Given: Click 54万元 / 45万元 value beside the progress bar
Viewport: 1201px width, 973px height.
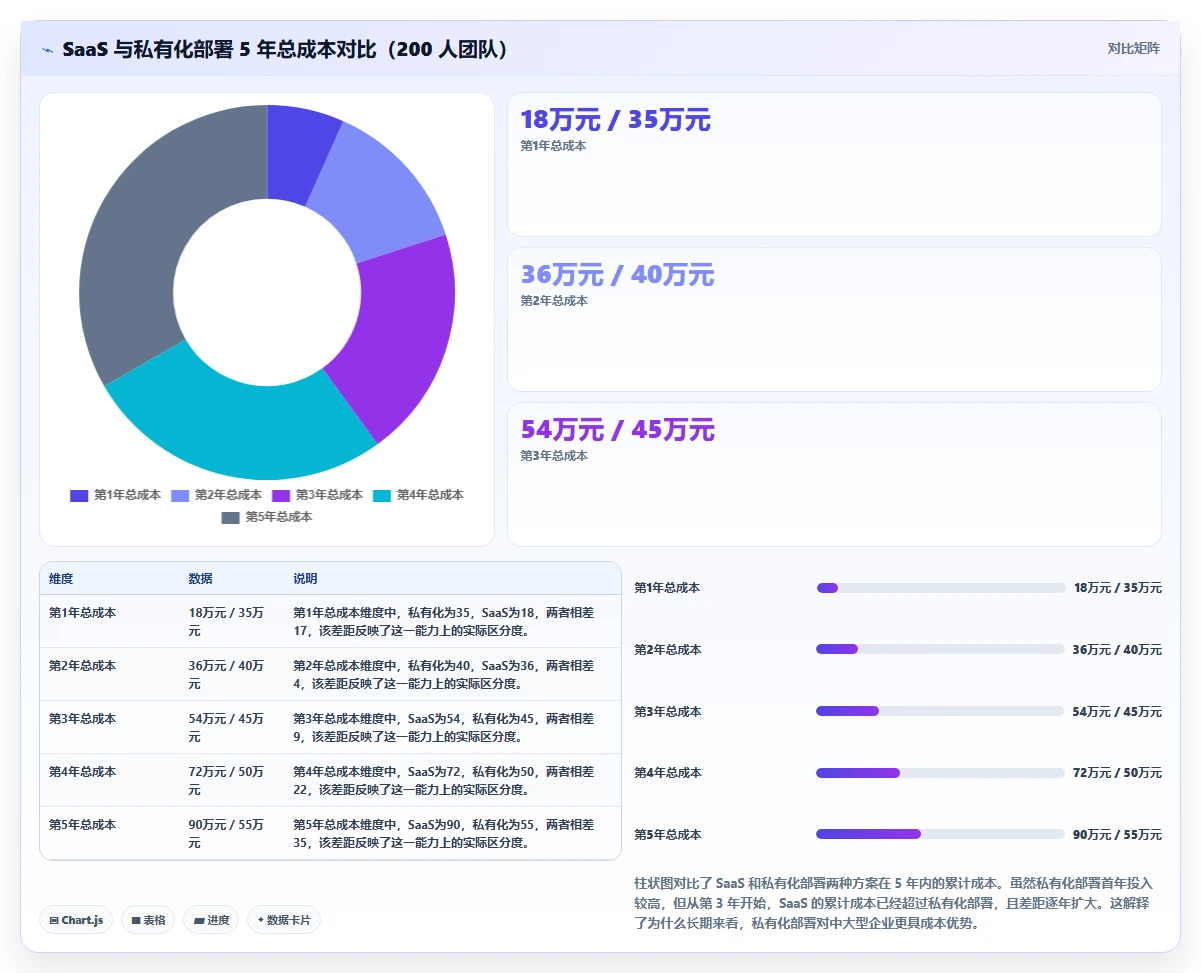Looking at the screenshot, I should pos(1117,712).
